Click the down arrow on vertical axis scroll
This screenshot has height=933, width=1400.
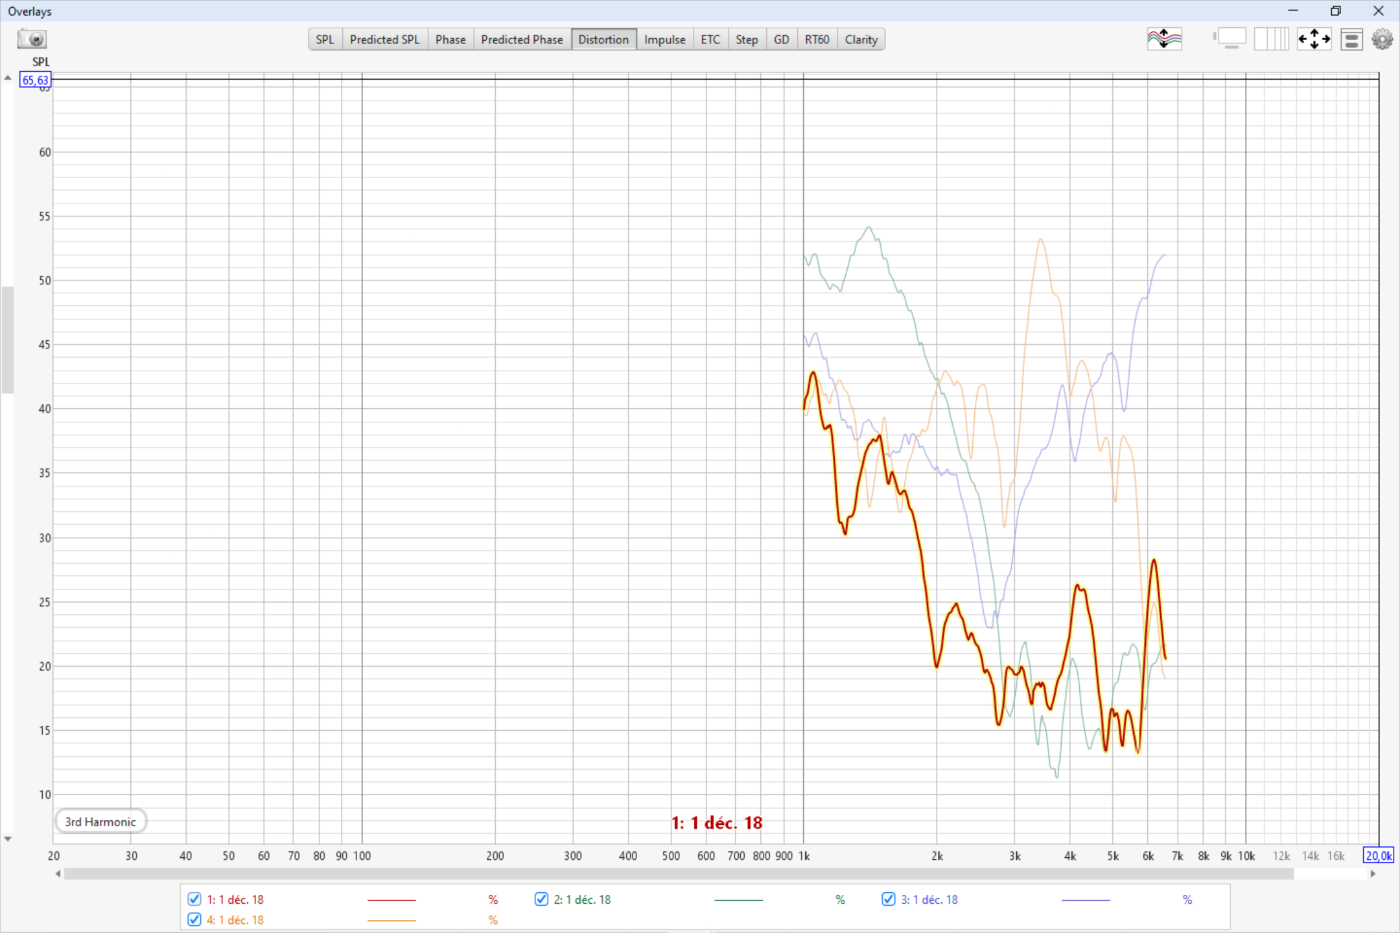pyautogui.click(x=8, y=839)
